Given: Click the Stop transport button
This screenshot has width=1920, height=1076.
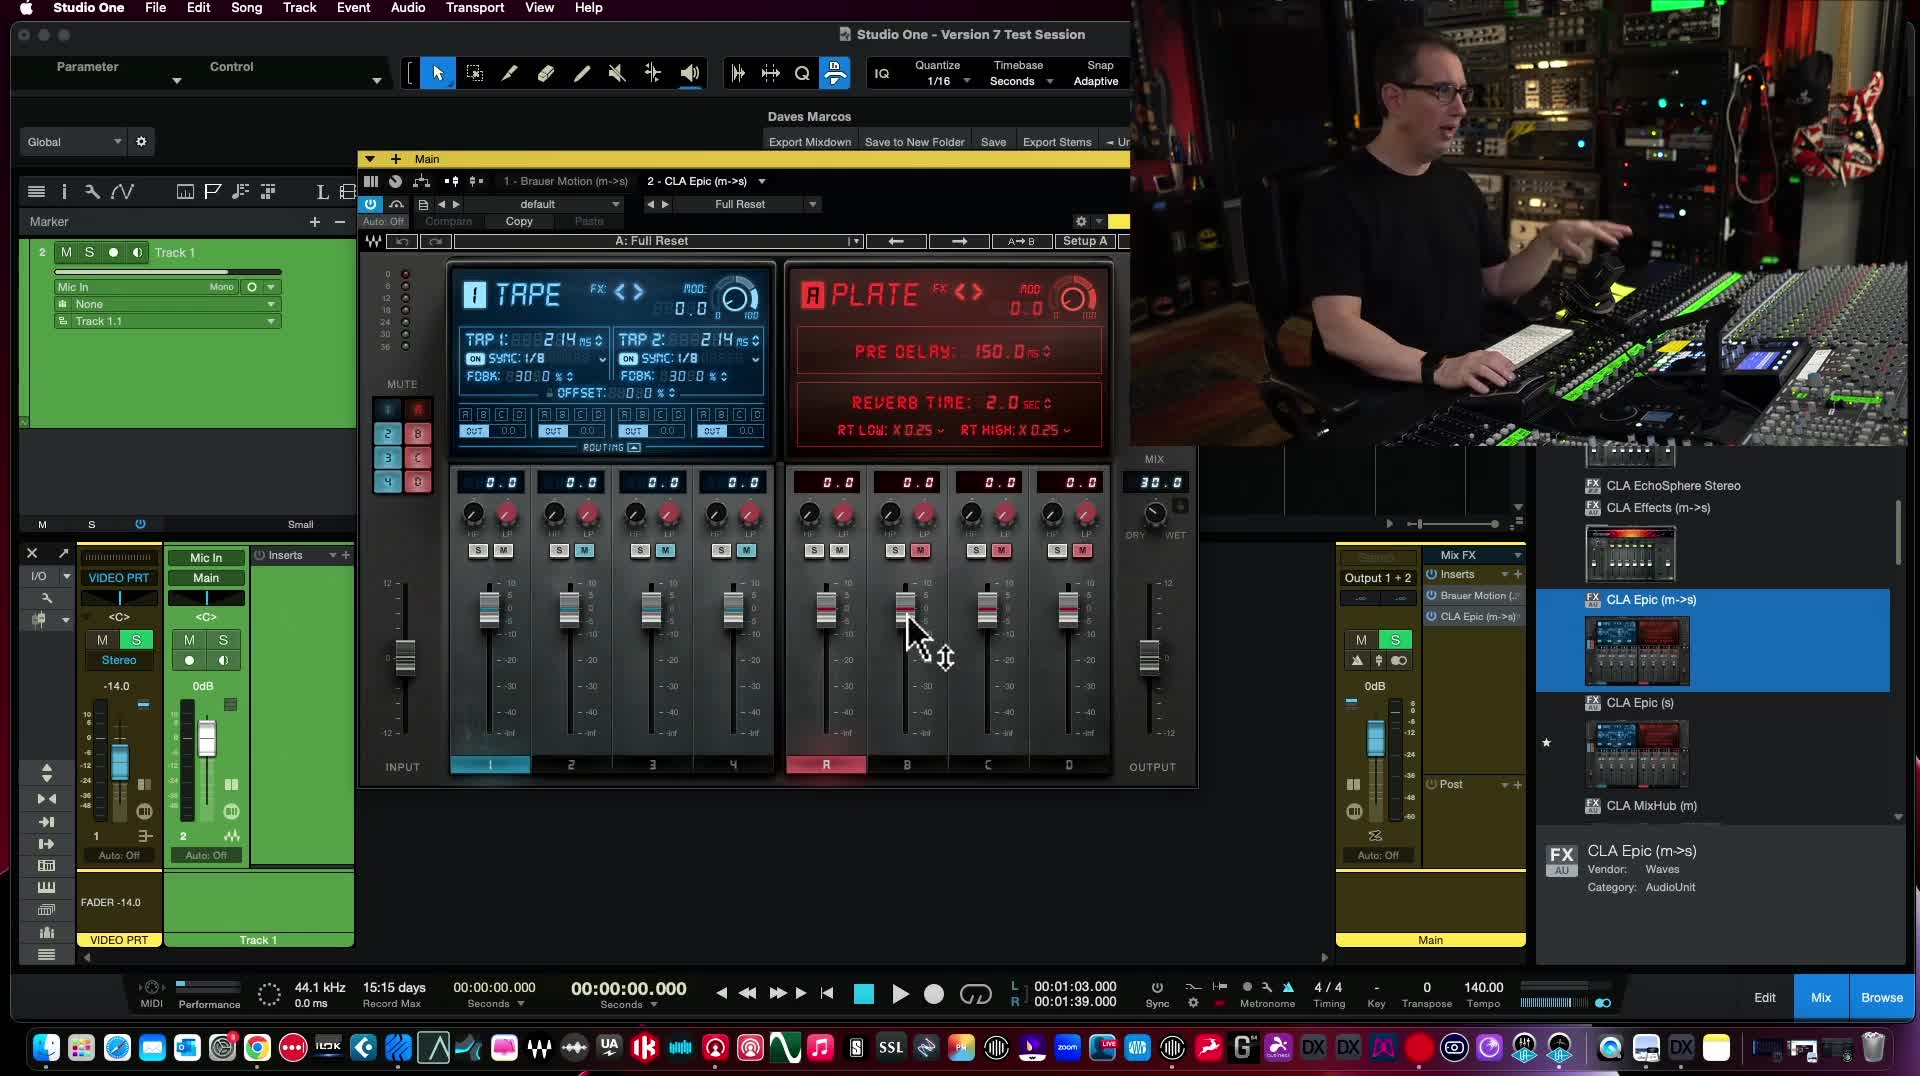Looking at the screenshot, I should click(x=864, y=994).
